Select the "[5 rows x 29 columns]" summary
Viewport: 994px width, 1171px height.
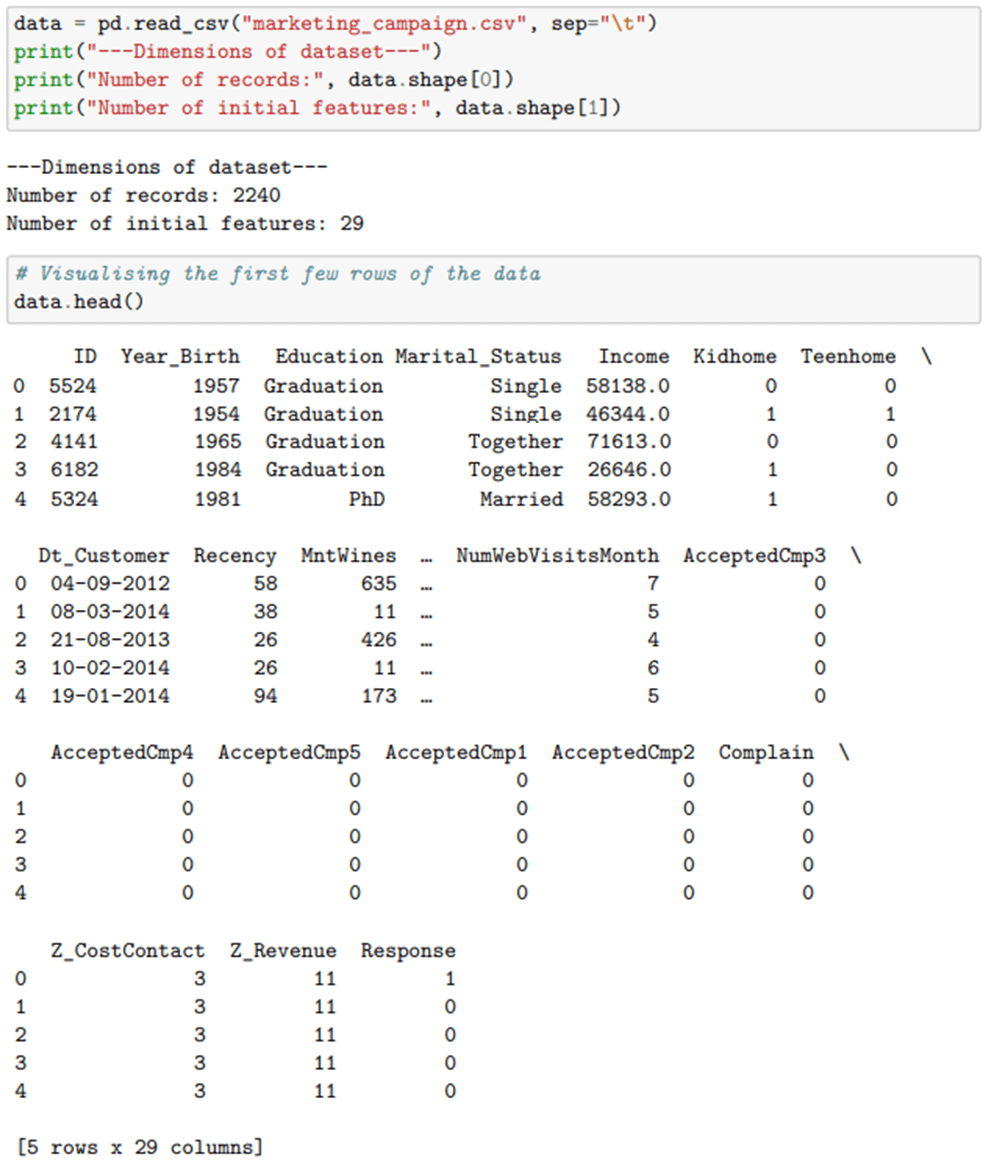coord(140,1148)
